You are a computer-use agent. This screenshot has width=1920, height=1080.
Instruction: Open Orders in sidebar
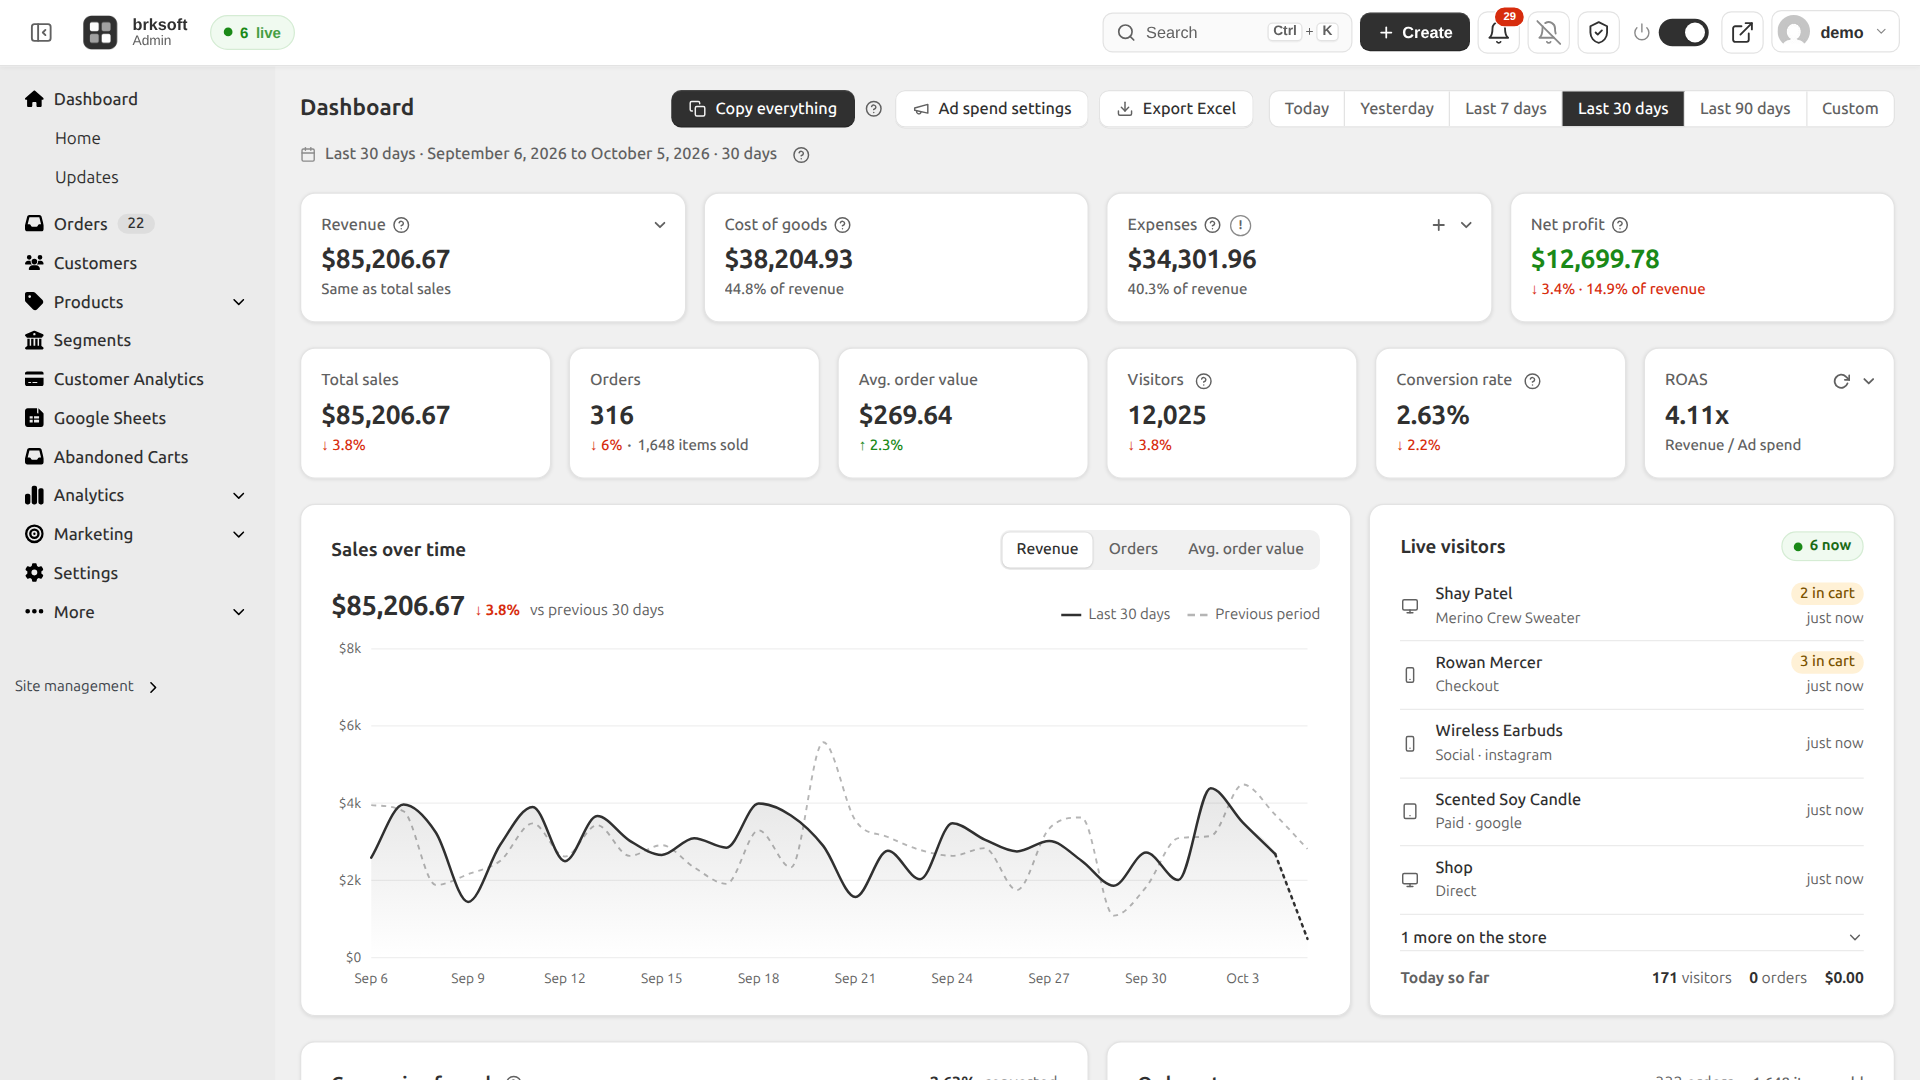coord(80,224)
